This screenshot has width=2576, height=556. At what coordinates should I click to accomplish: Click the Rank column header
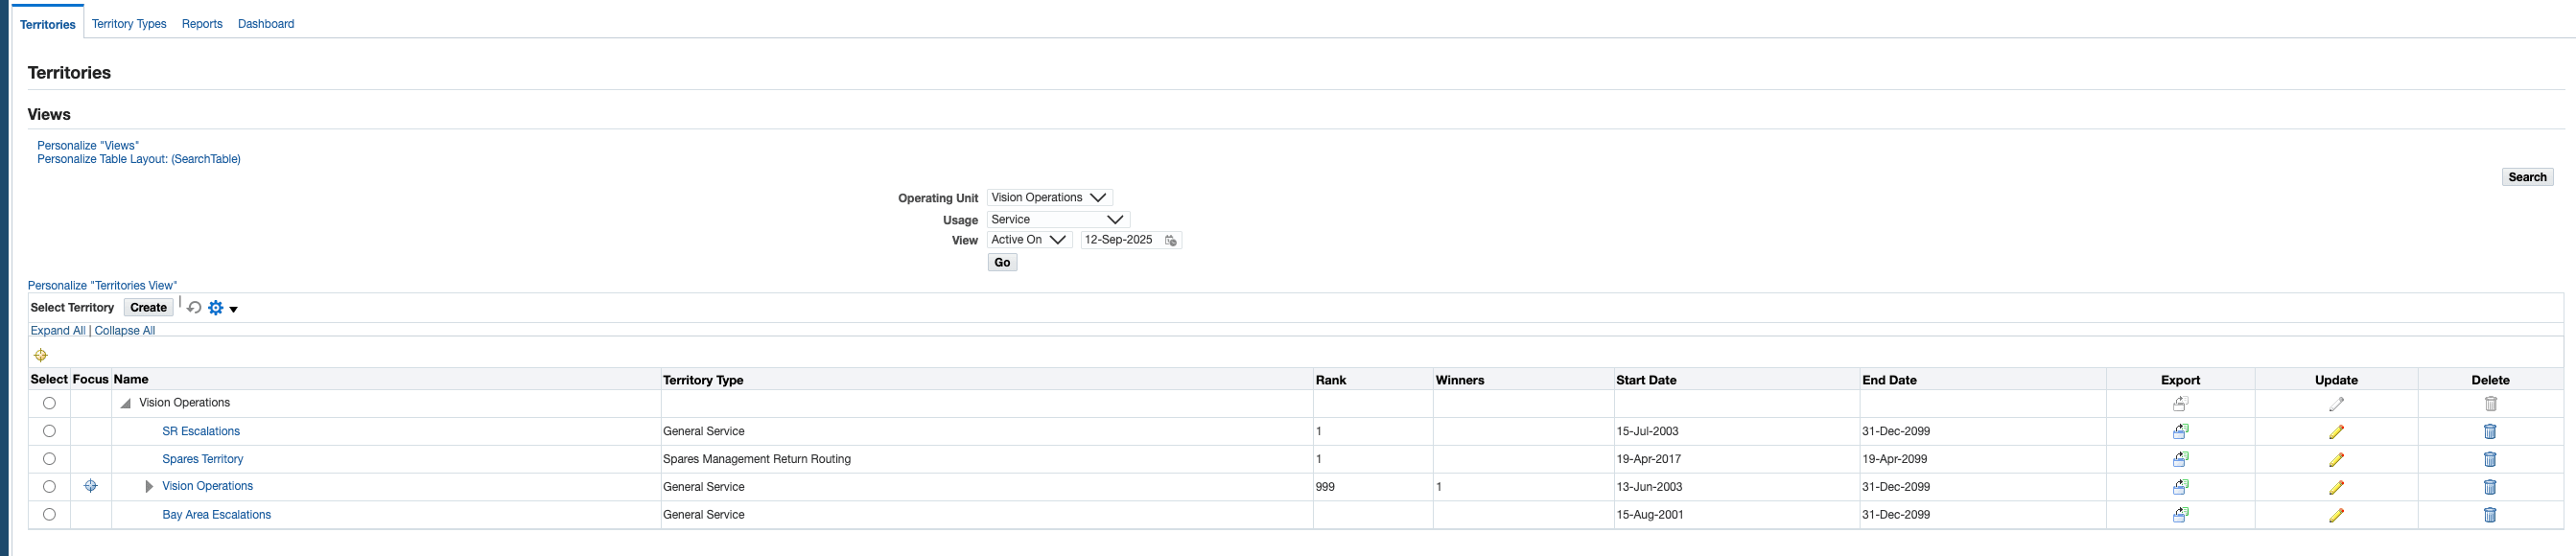(x=1331, y=380)
